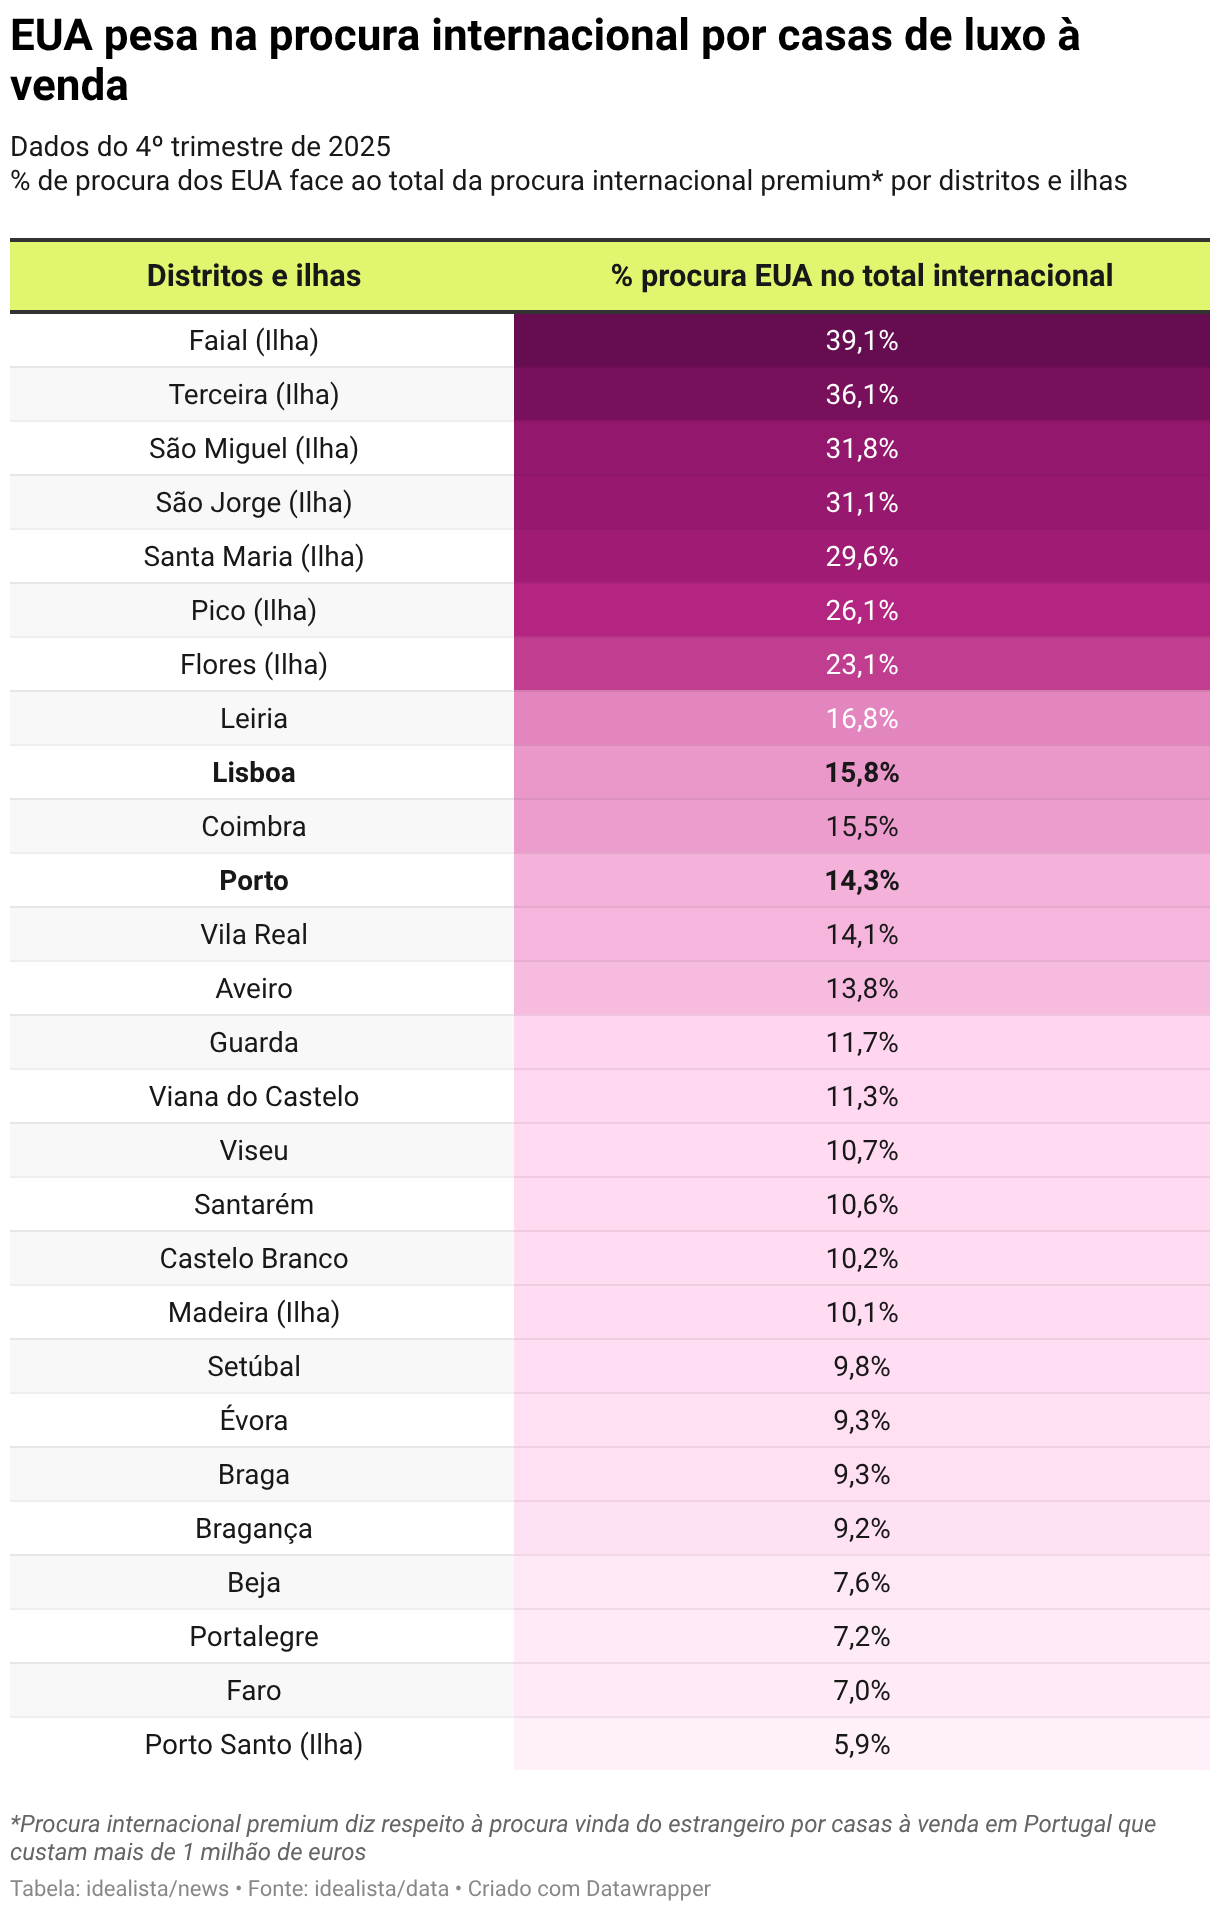1220x1912 pixels.
Task: Click the 39,1% dark purple cell
Action: [x=861, y=341]
